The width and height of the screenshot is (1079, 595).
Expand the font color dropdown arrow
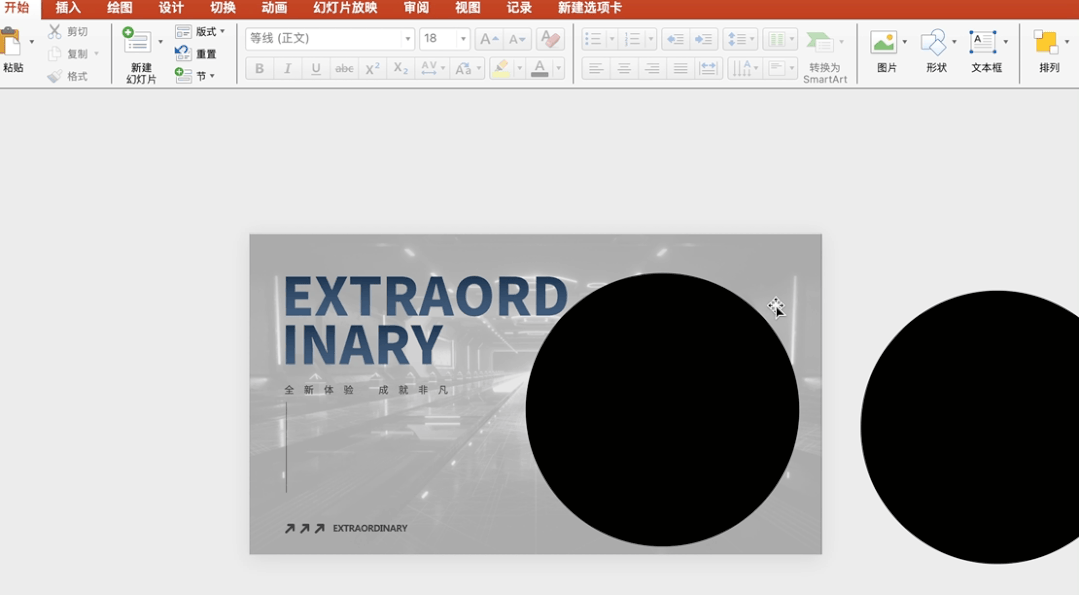559,68
